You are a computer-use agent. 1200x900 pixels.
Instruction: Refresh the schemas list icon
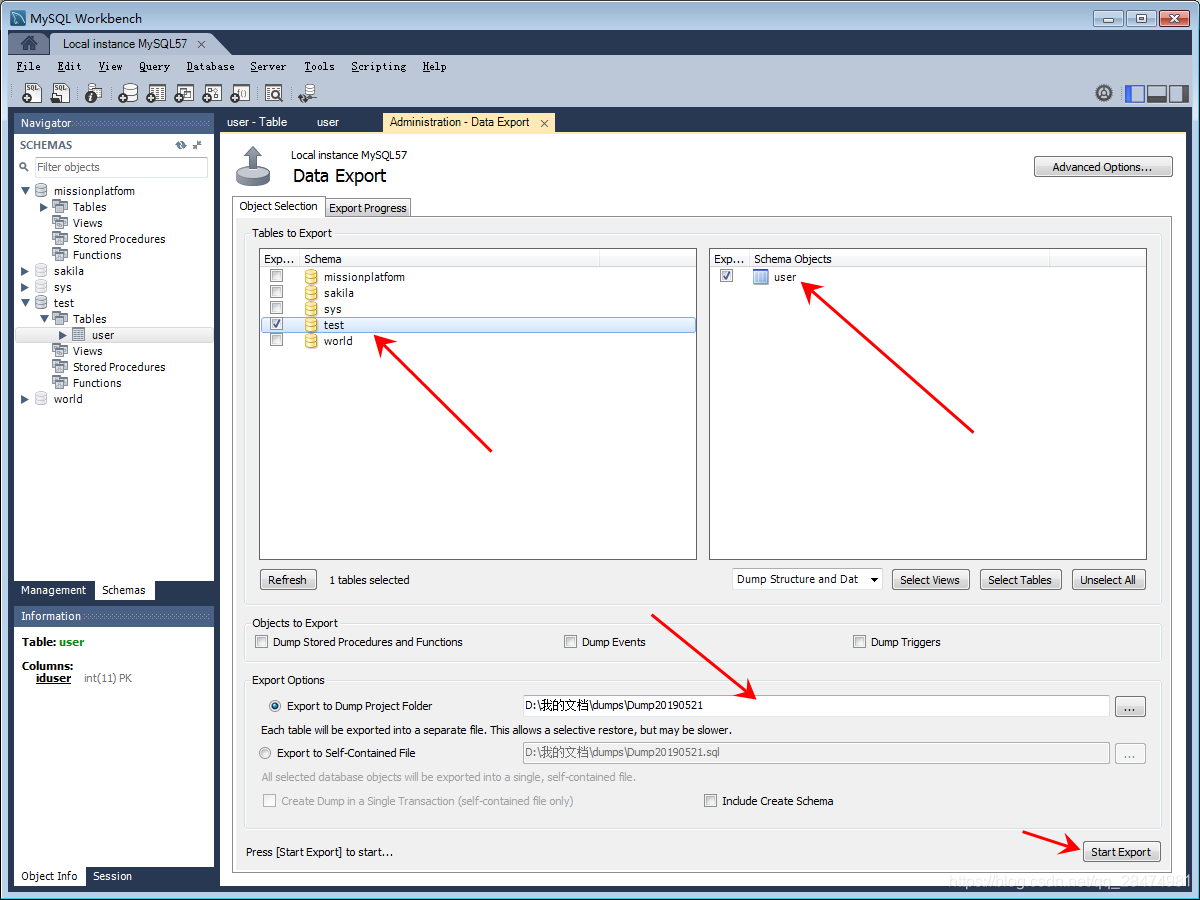click(181, 145)
